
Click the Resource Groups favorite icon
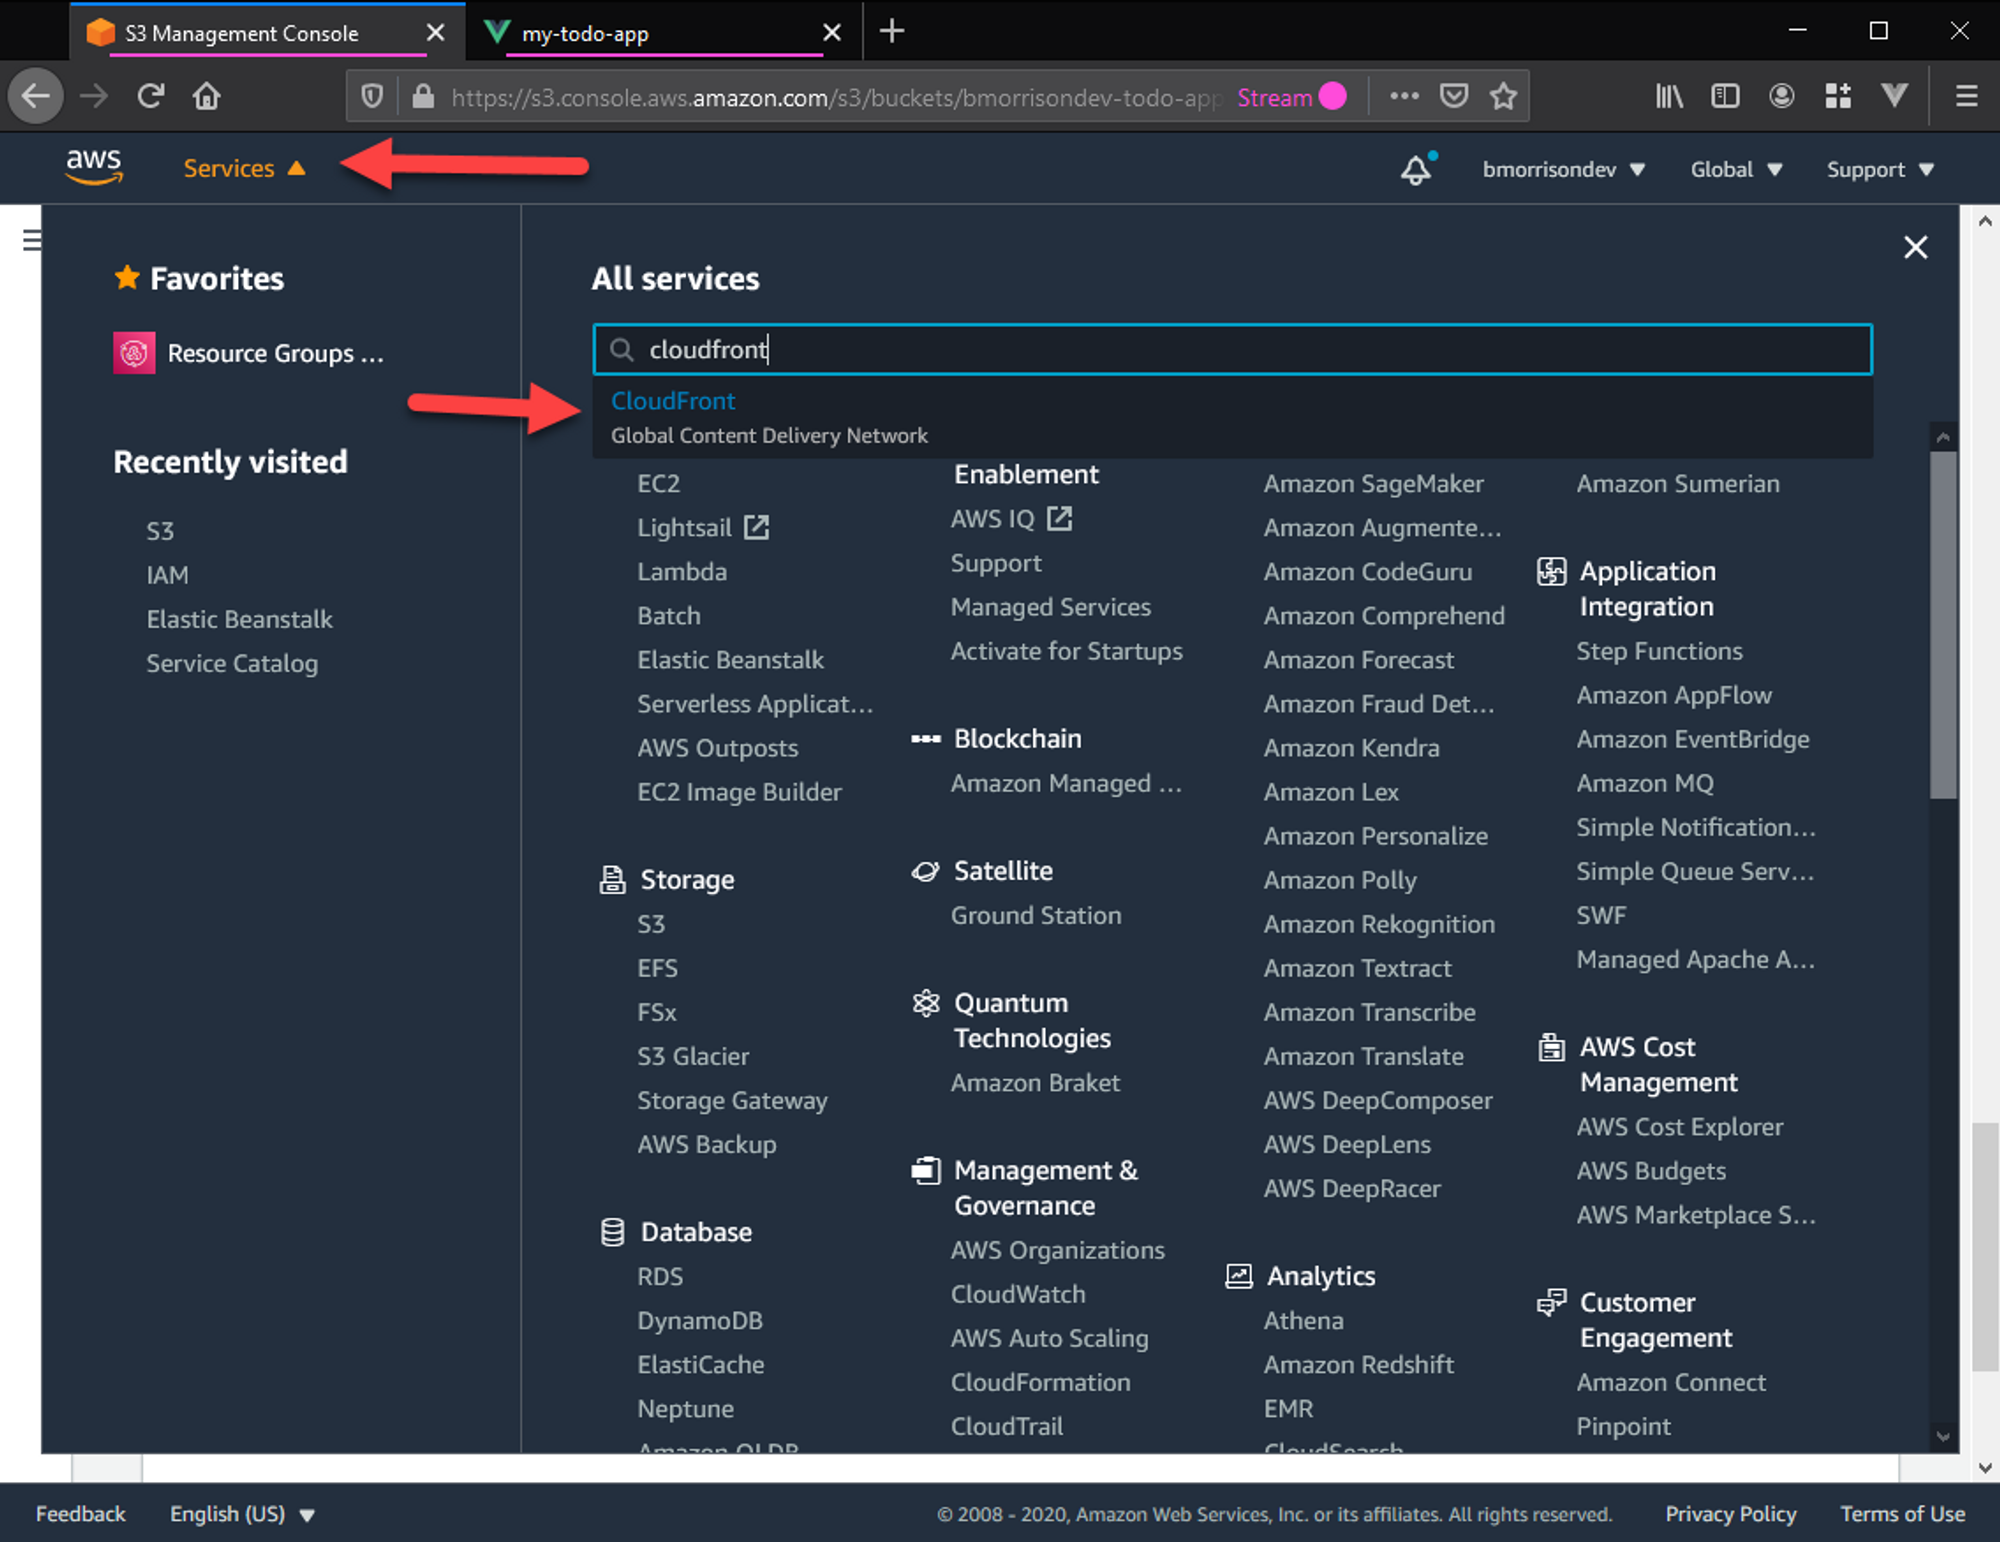[x=134, y=353]
